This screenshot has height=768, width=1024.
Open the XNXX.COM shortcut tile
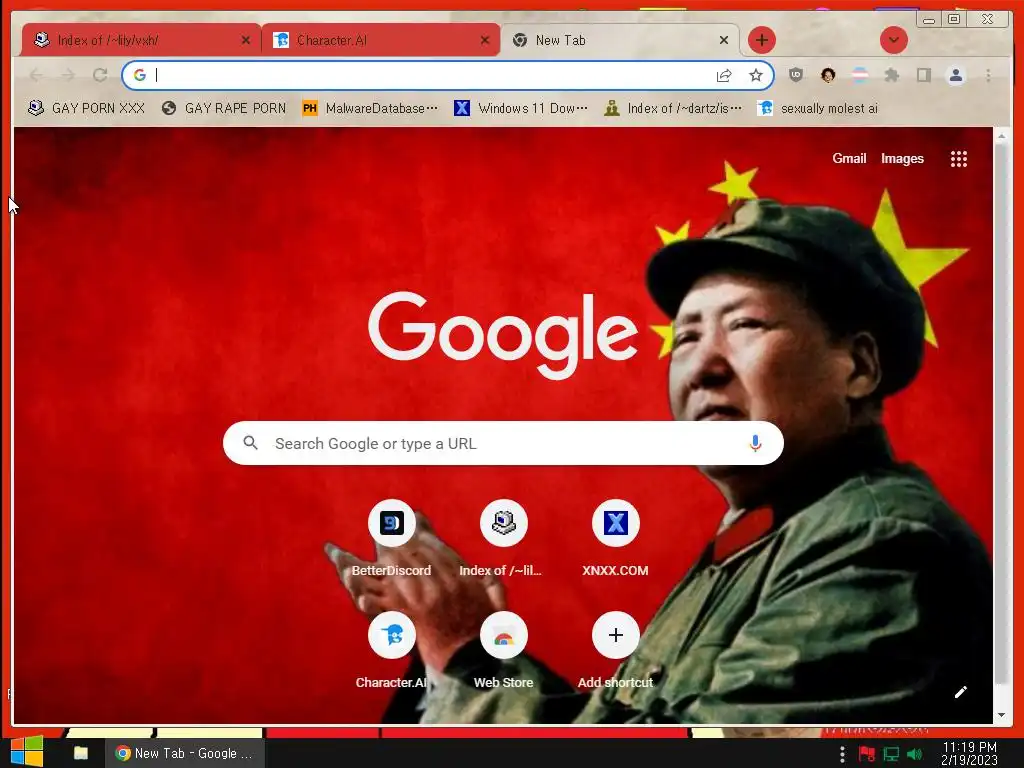(x=615, y=539)
